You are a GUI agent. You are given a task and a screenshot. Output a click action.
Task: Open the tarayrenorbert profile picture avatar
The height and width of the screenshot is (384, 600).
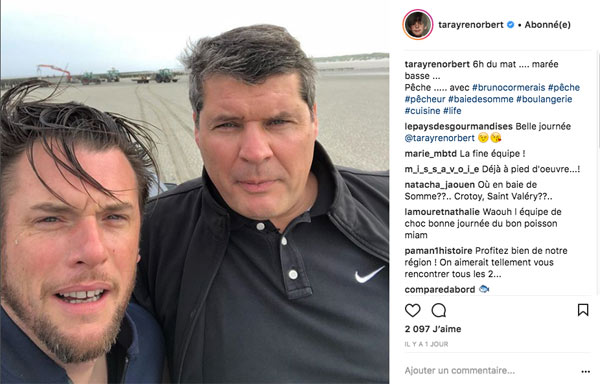pyautogui.click(x=417, y=24)
